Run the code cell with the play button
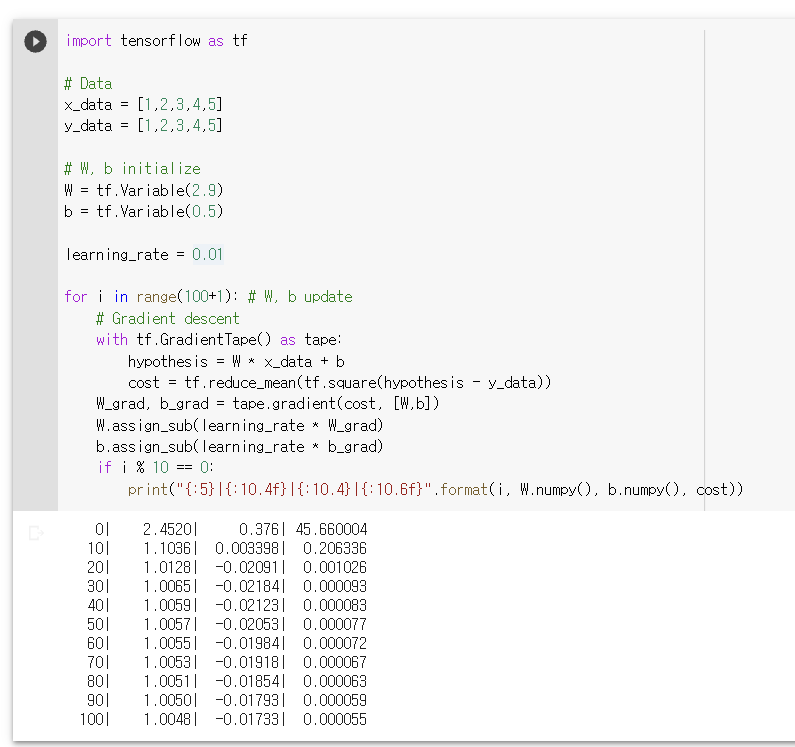 pos(35,42)
